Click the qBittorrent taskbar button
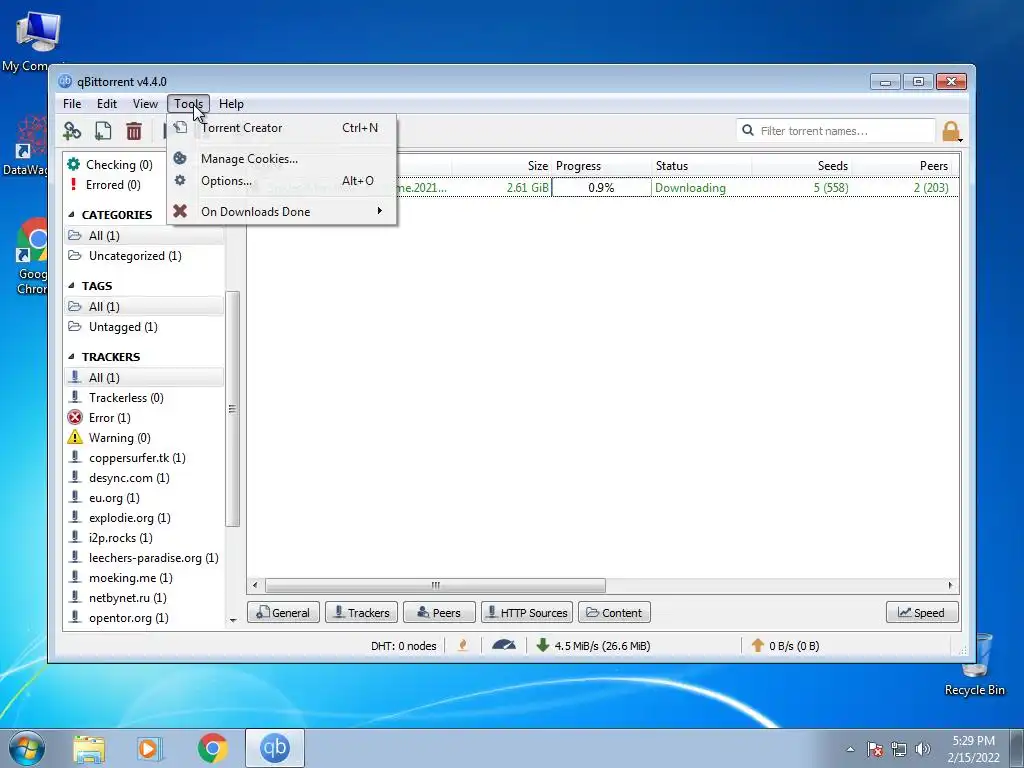1024x768 pixels. click(x=275, y=748)
